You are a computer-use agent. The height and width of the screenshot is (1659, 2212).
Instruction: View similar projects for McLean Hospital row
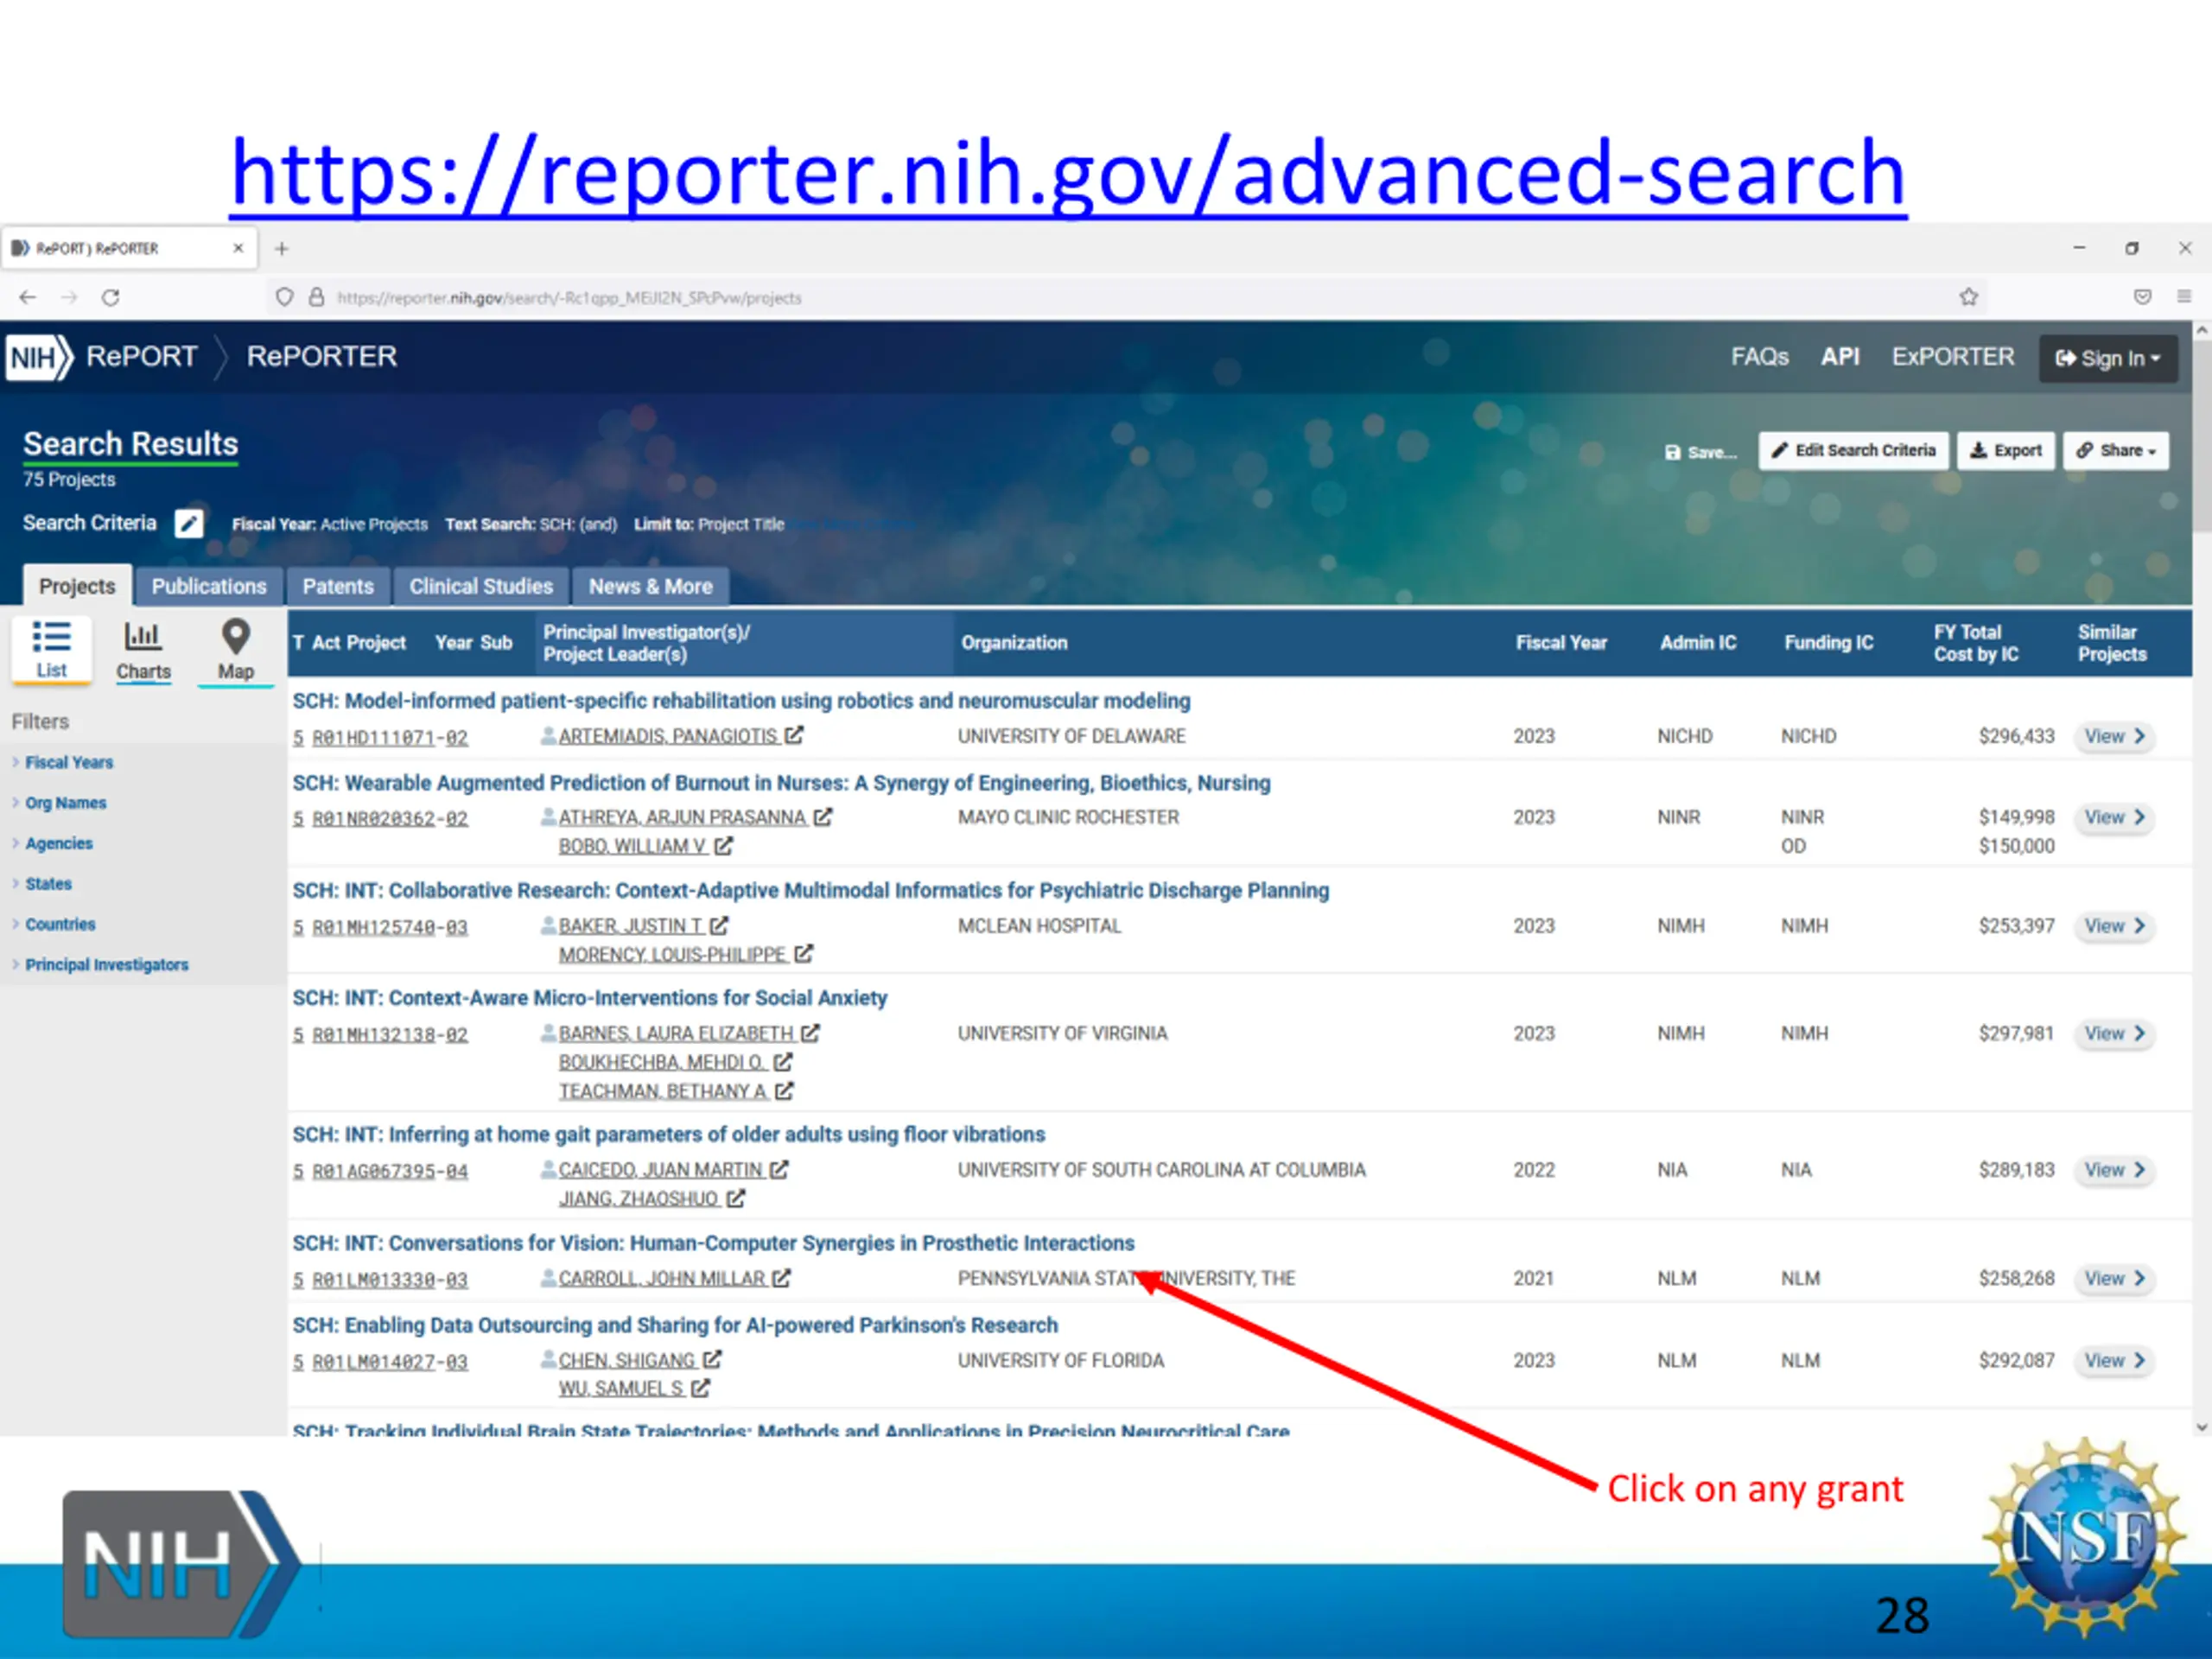click(x=2115, y=926)
